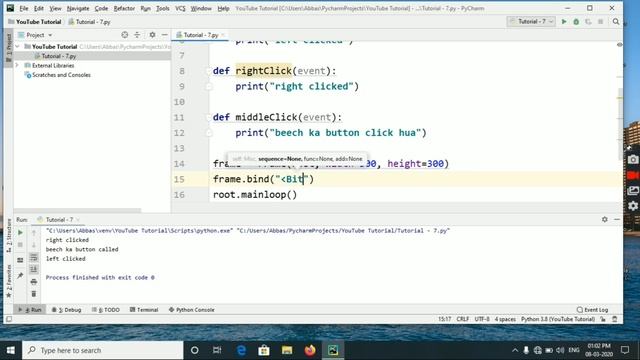Click Down the stack trace arrow
The width and height of the screenshot is (640, 360).
coord(34,245)
